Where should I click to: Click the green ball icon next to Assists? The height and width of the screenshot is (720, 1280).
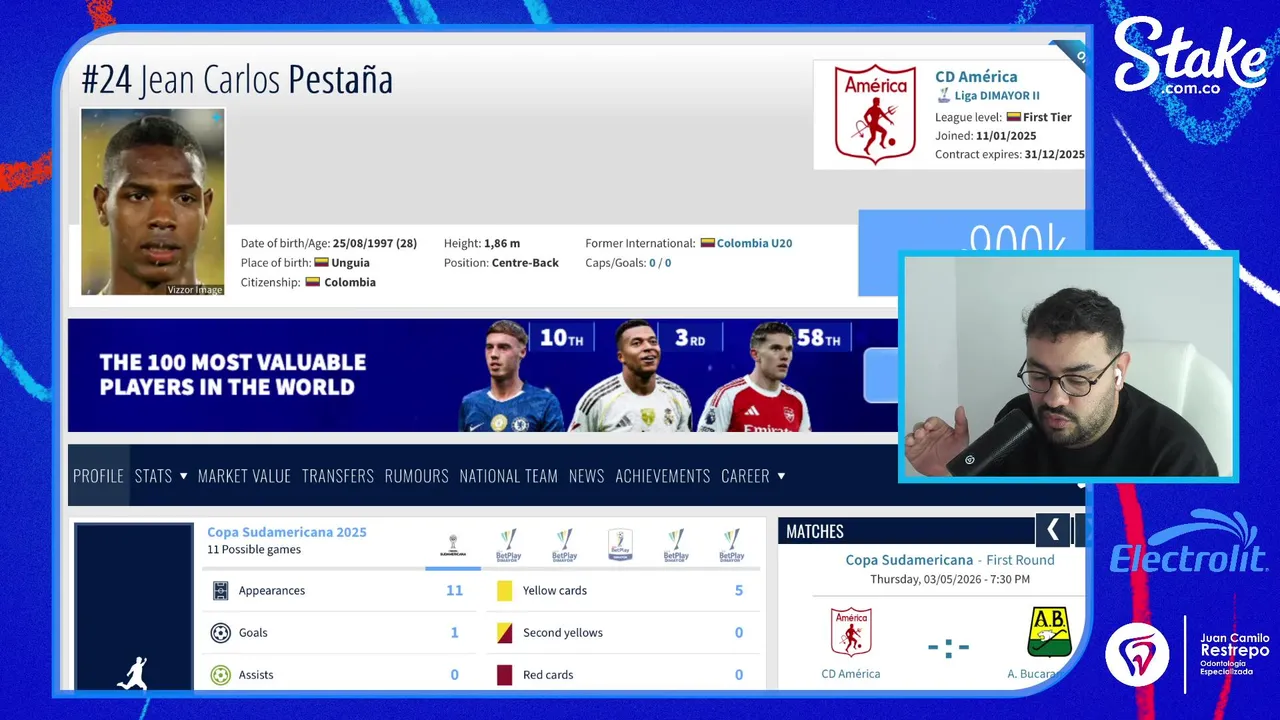tap(221, 675)
